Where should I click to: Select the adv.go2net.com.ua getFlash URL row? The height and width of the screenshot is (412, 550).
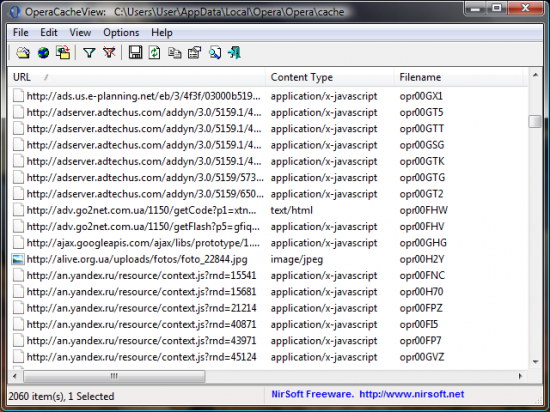143,227
